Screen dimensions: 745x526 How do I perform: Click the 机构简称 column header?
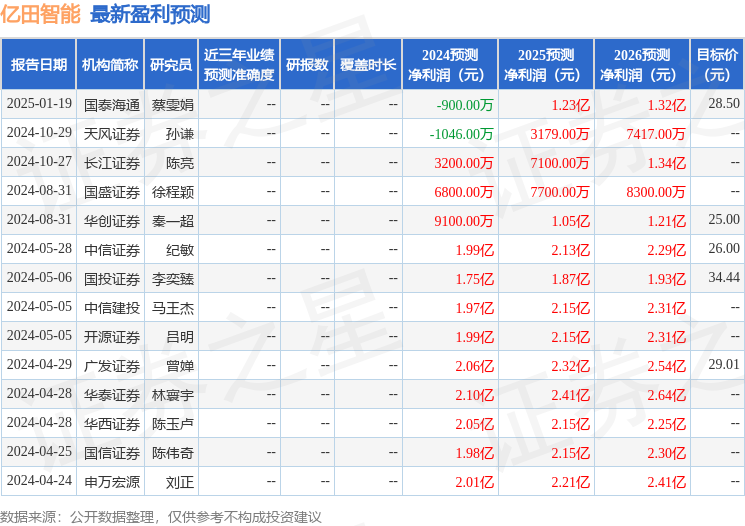pyautogui.click(x=110, y=65)
